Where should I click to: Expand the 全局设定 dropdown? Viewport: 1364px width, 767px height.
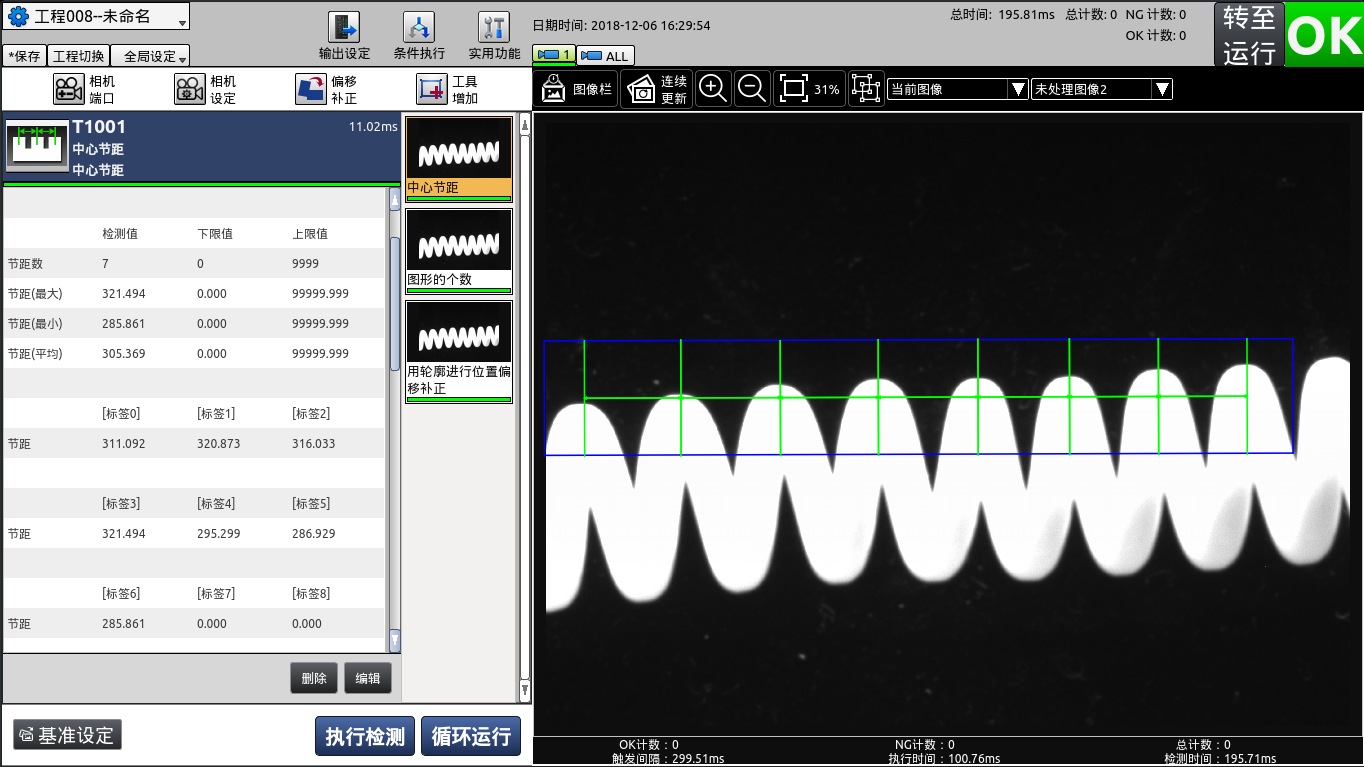click(x=150, y=56)
